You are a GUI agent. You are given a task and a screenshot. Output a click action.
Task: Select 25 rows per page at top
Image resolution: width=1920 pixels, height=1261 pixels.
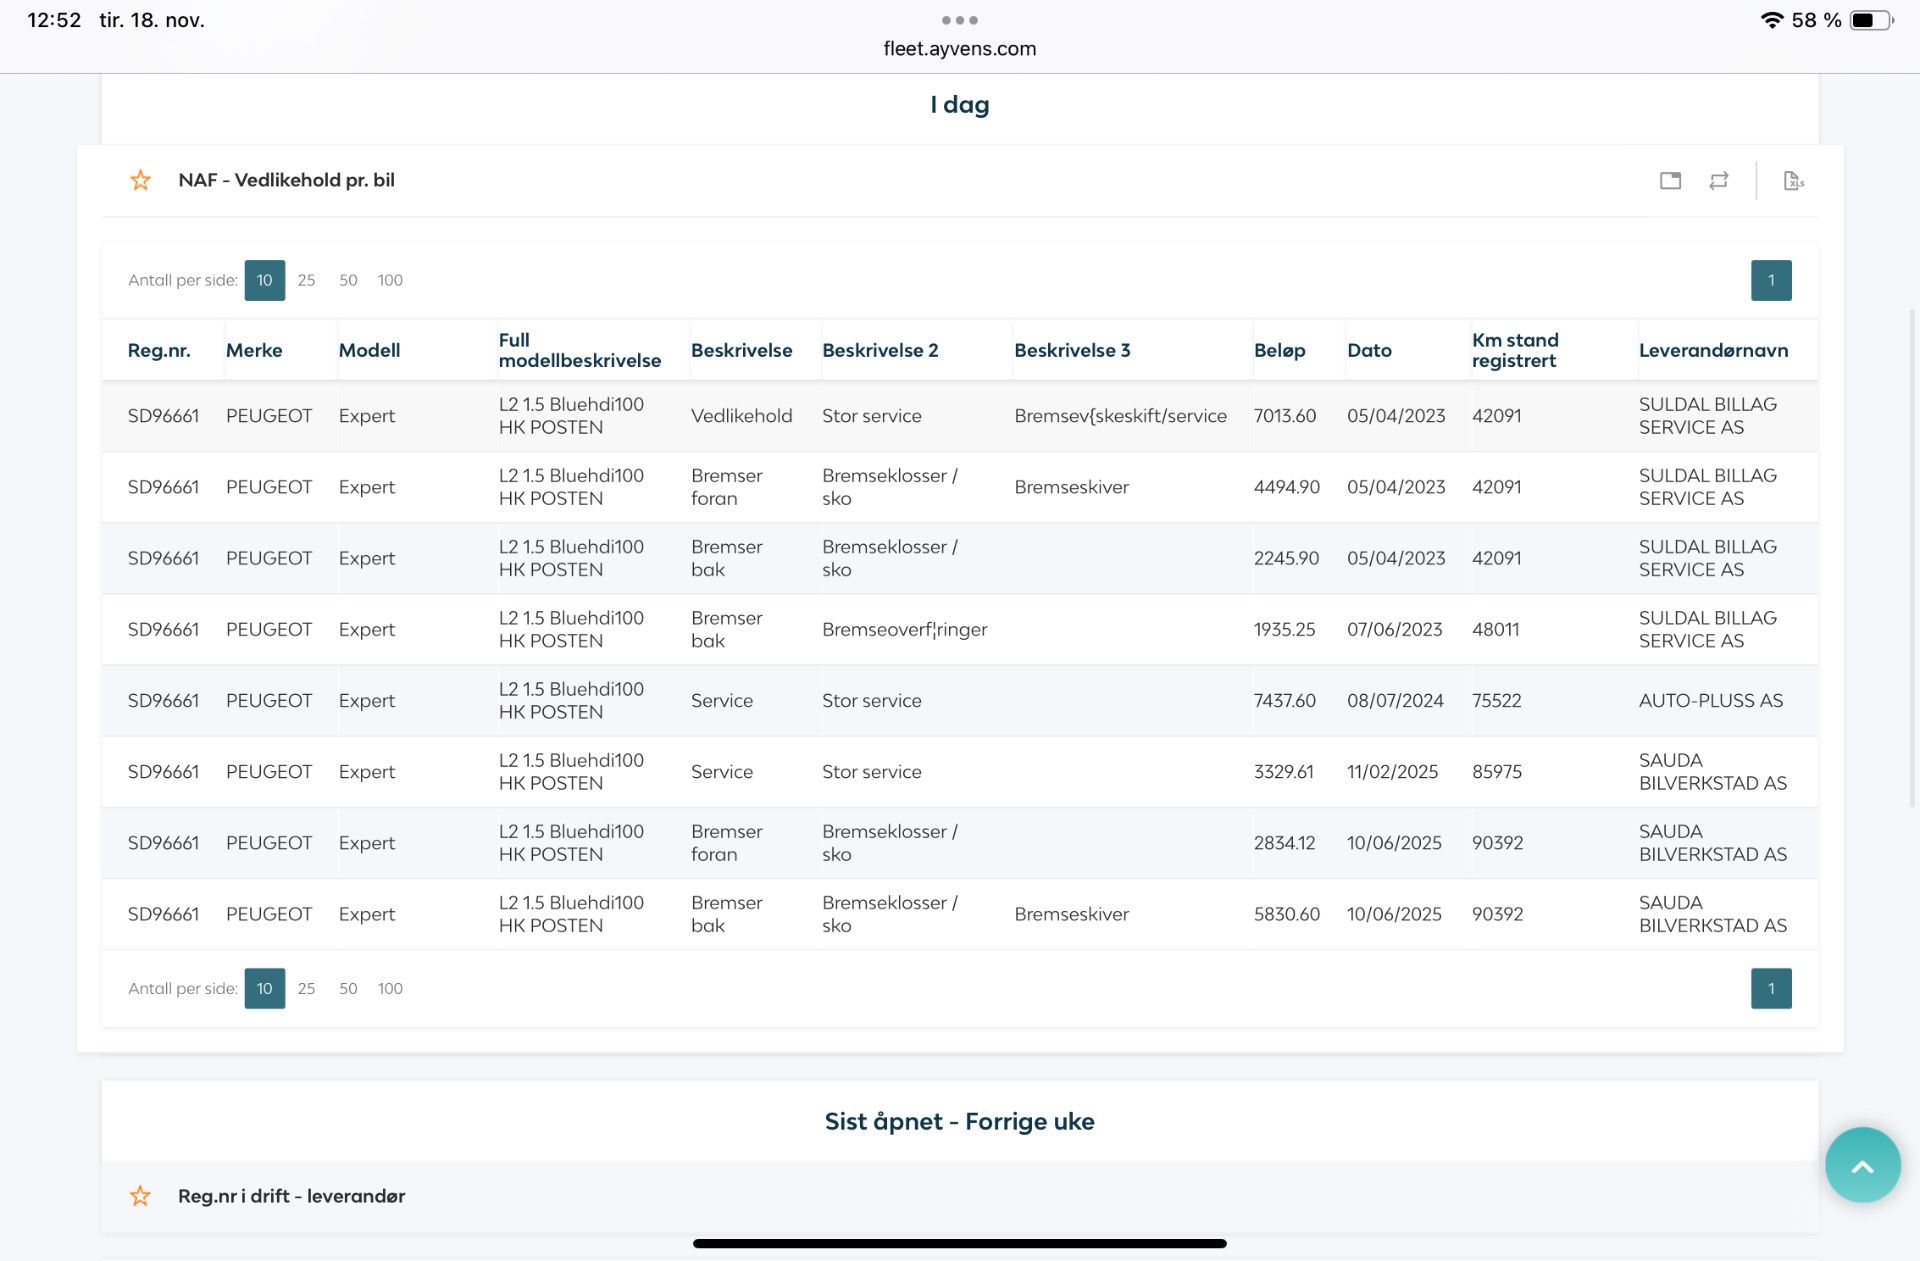point(306,280)
